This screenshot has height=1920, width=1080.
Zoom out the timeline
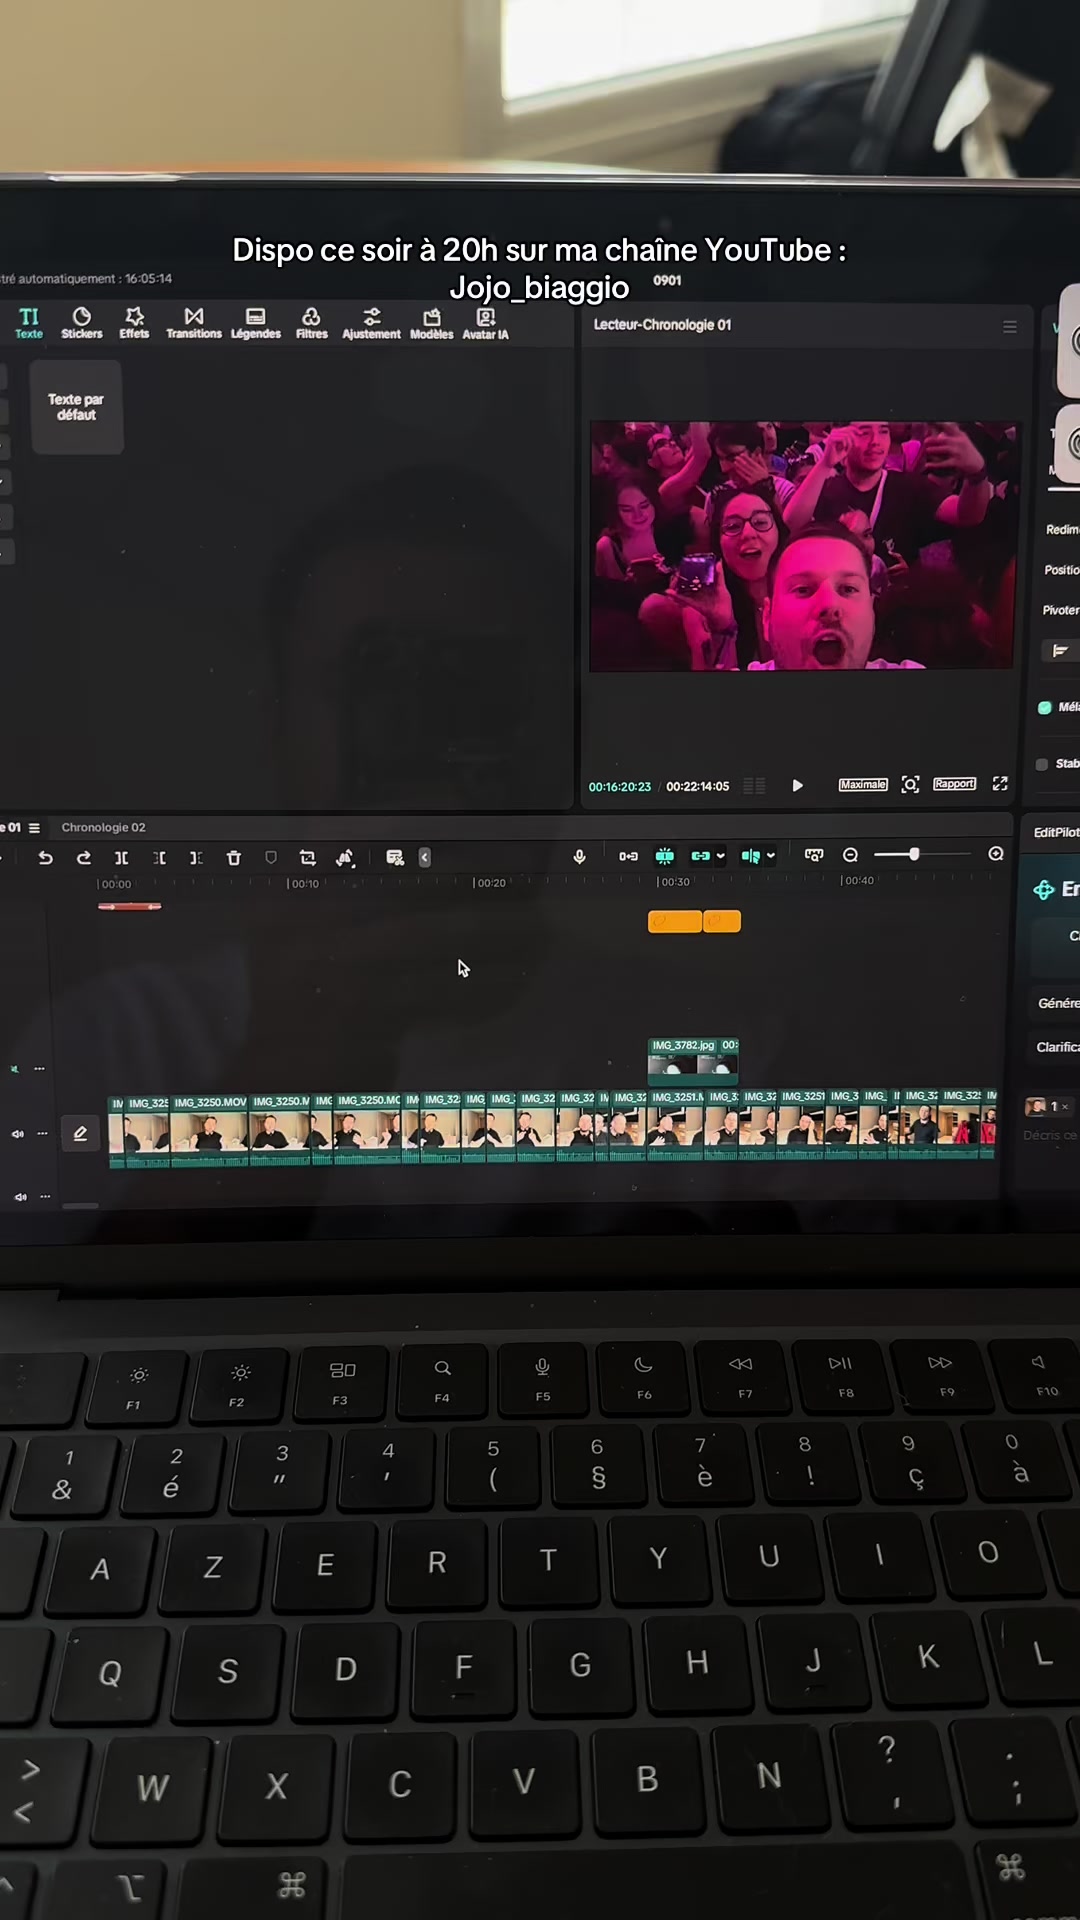coord(850,855)
